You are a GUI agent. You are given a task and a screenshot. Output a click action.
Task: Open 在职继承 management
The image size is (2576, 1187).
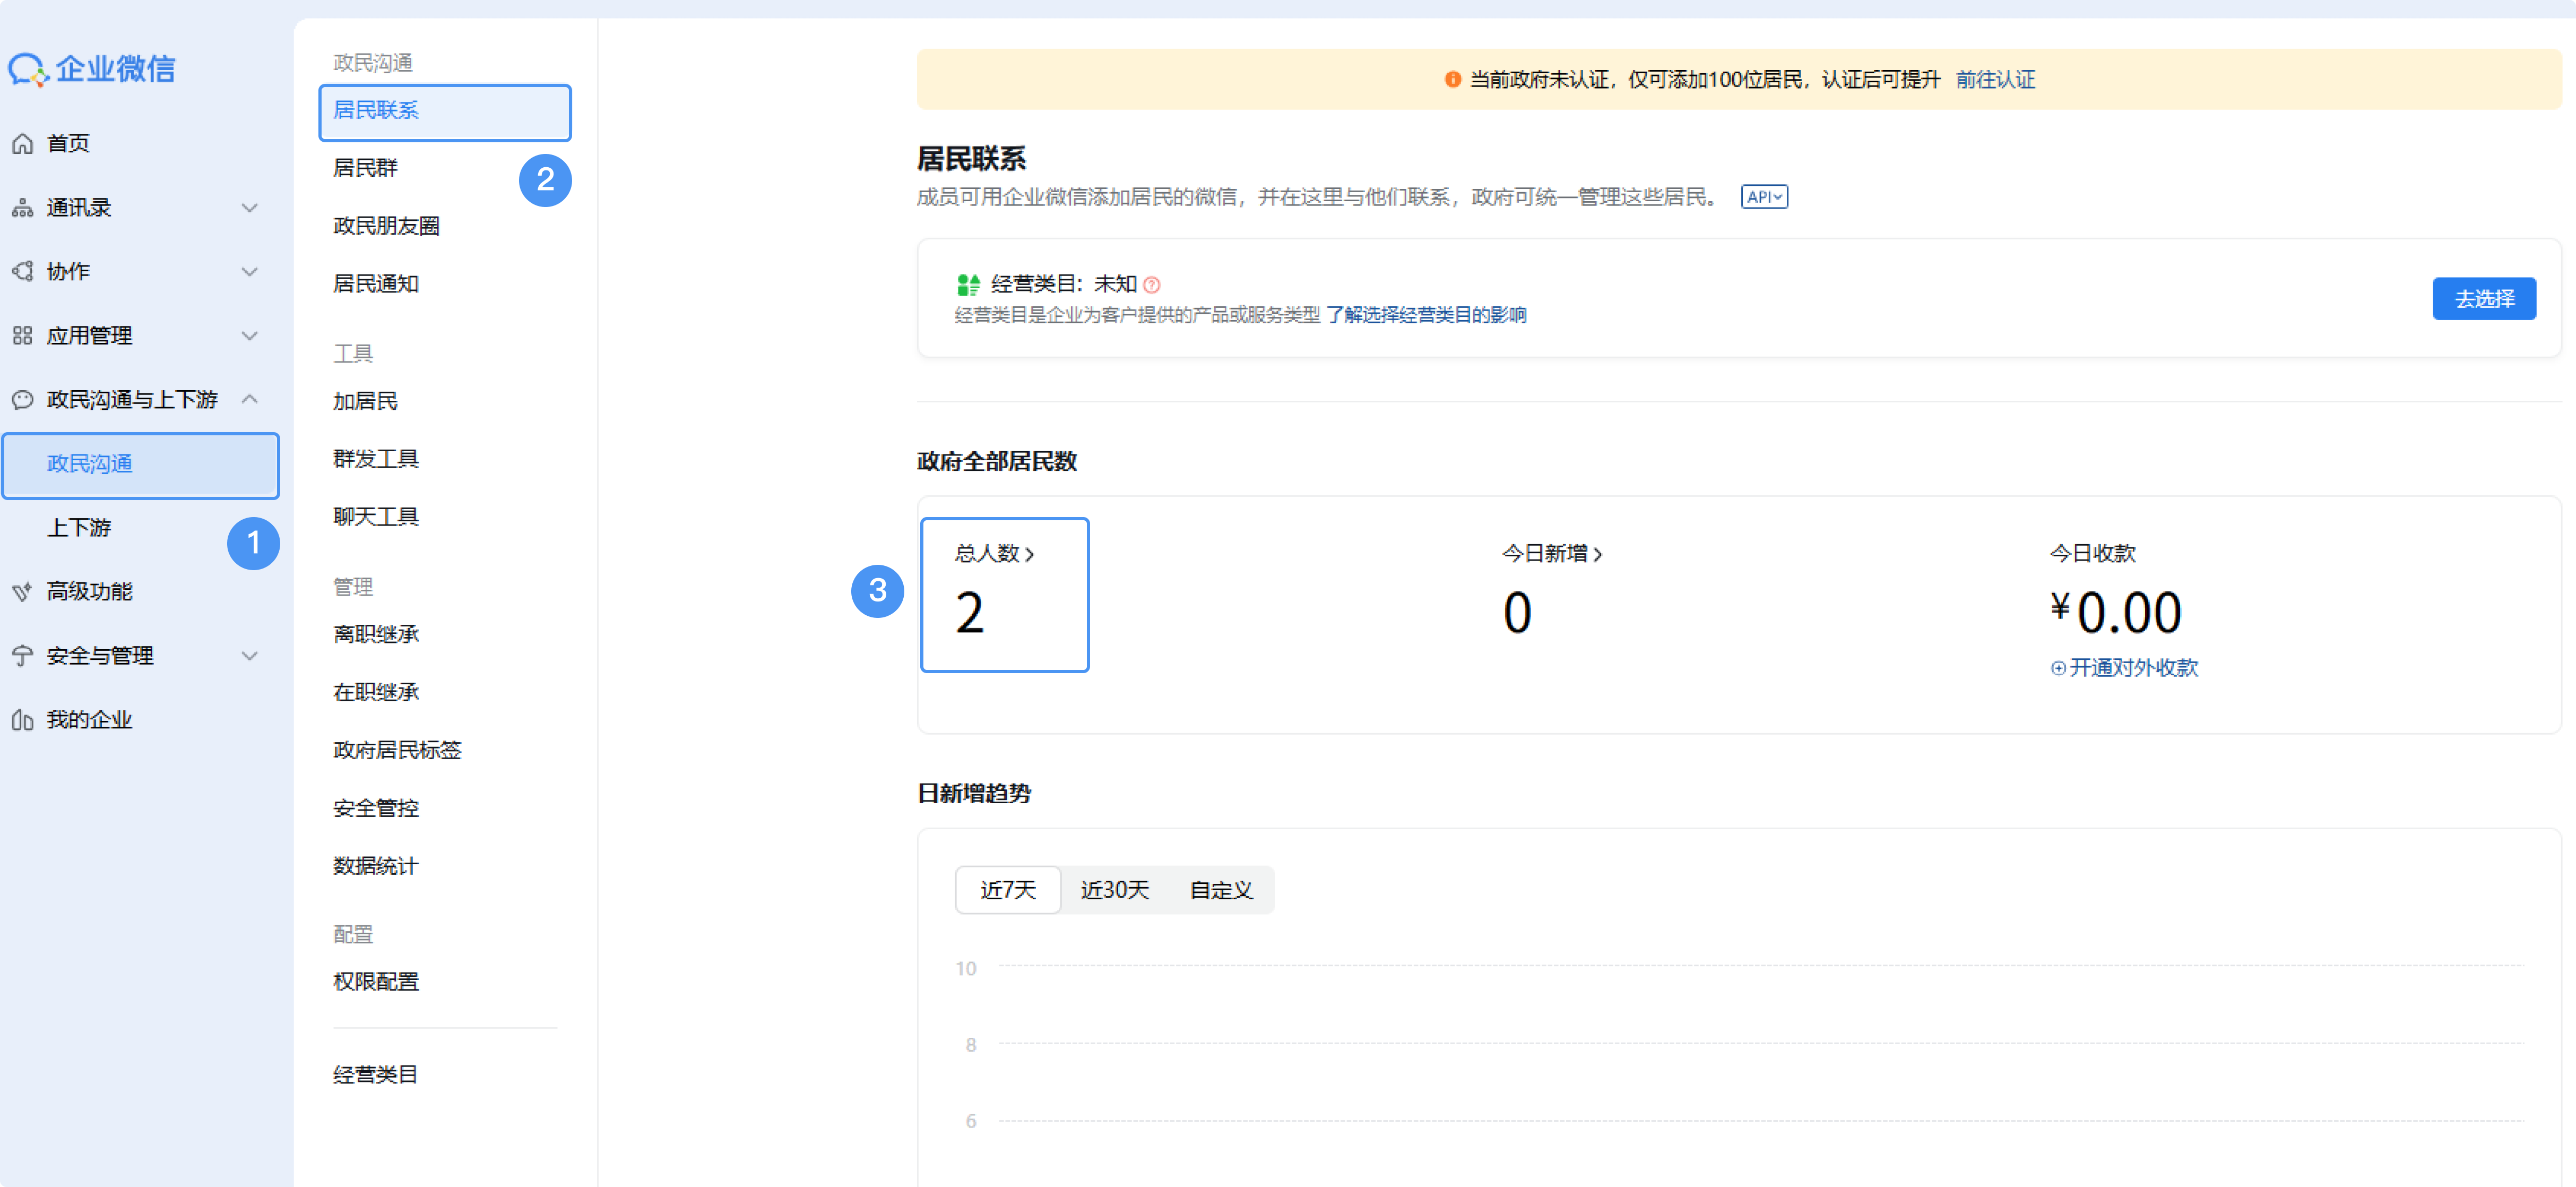[x=376, y=692]
